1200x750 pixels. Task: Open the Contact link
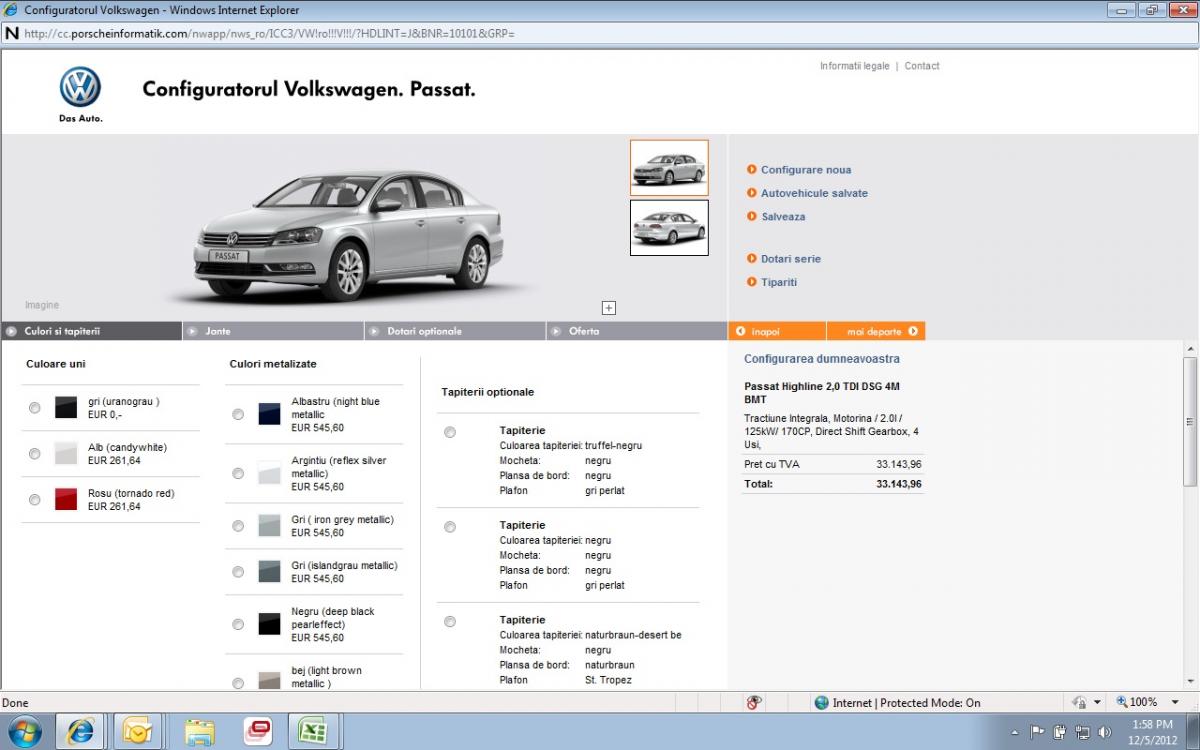(922, 66)
